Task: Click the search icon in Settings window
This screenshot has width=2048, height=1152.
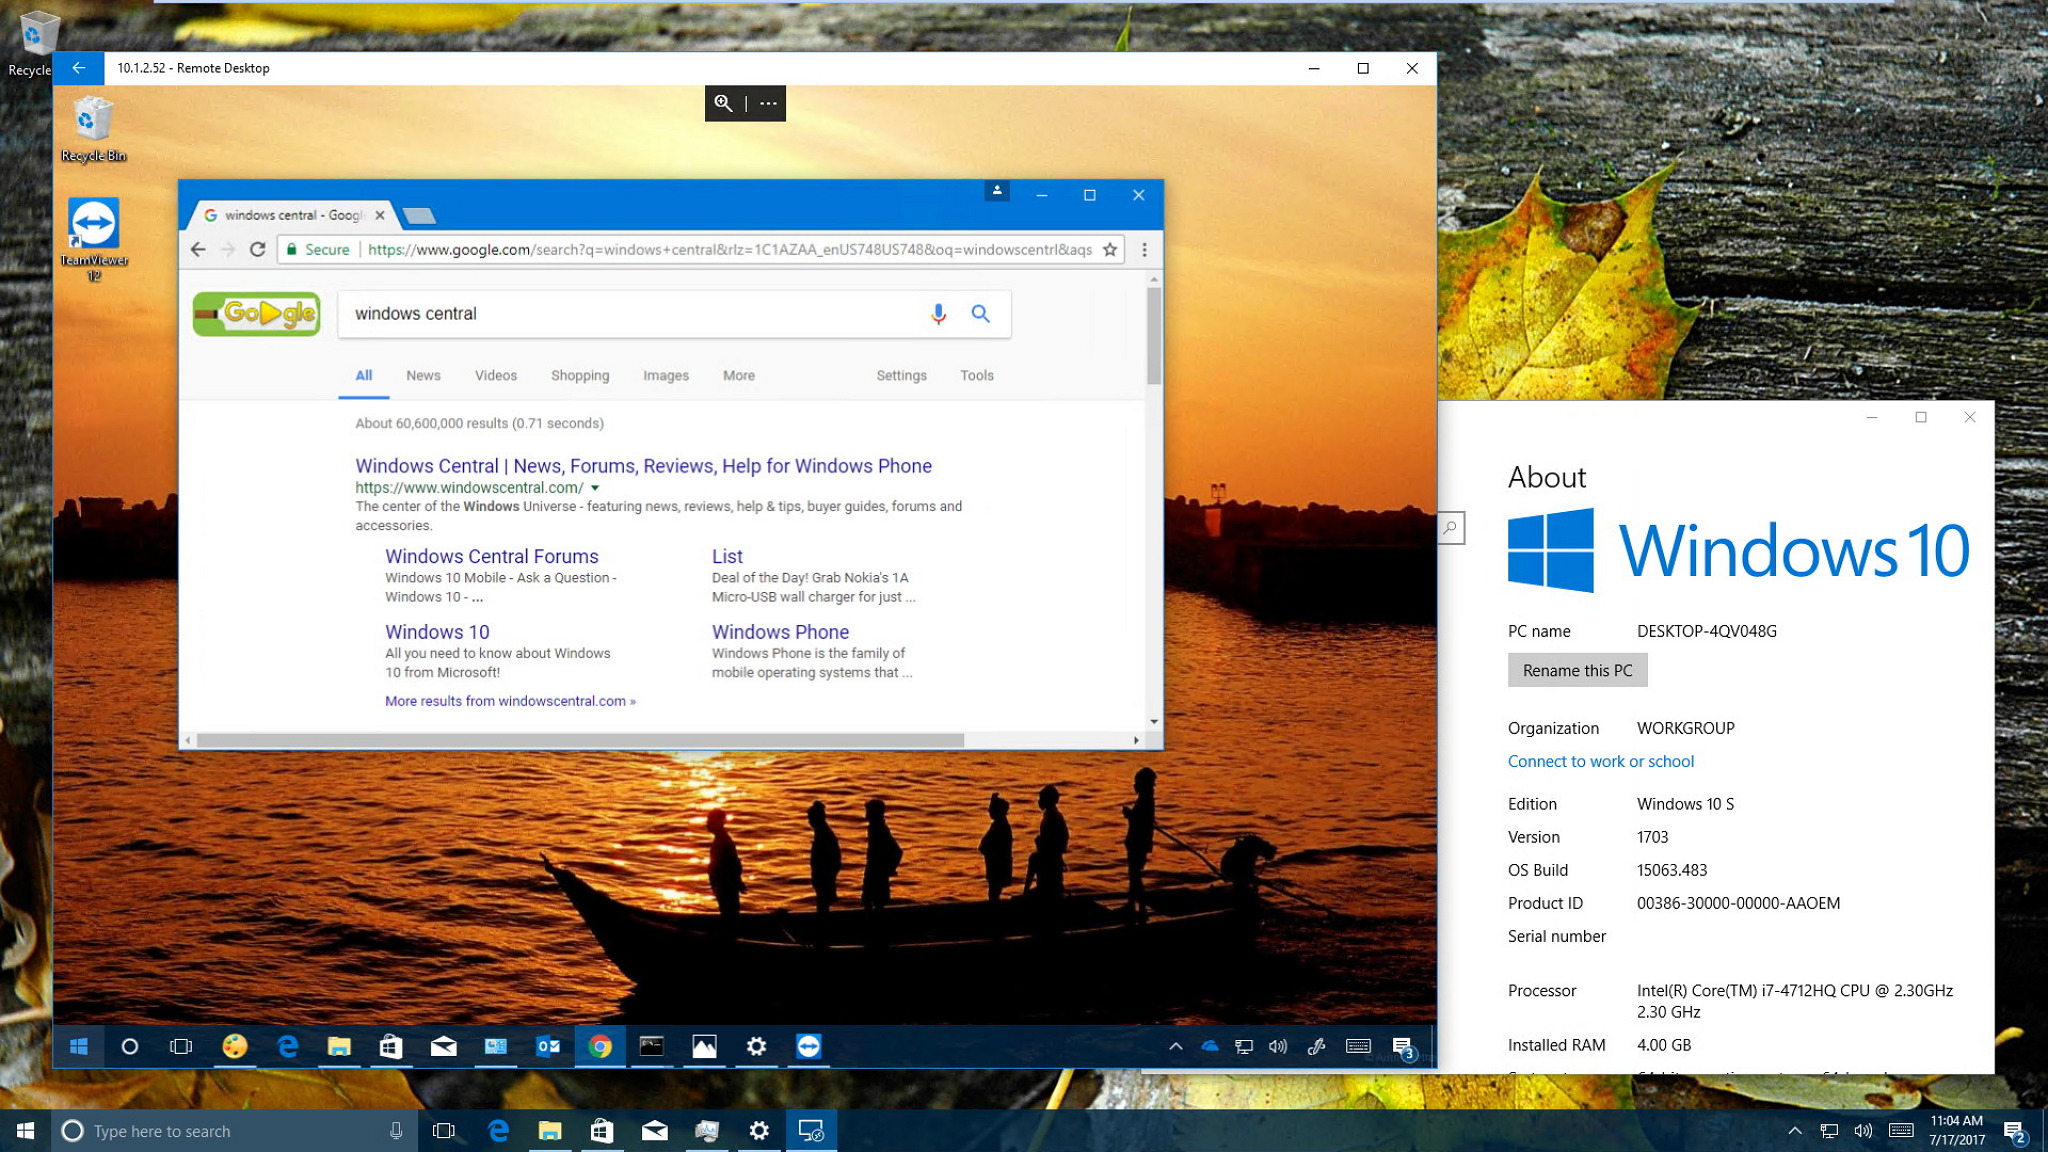Action: (x=1451, y=527)
